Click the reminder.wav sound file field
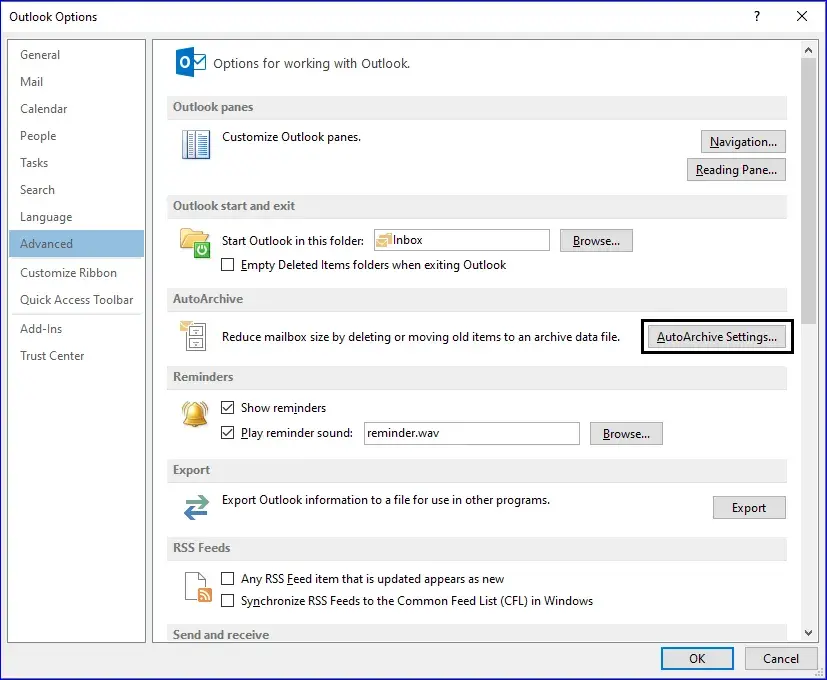The width and height of the screenshot is (827, 680). (x=470, y=433)
